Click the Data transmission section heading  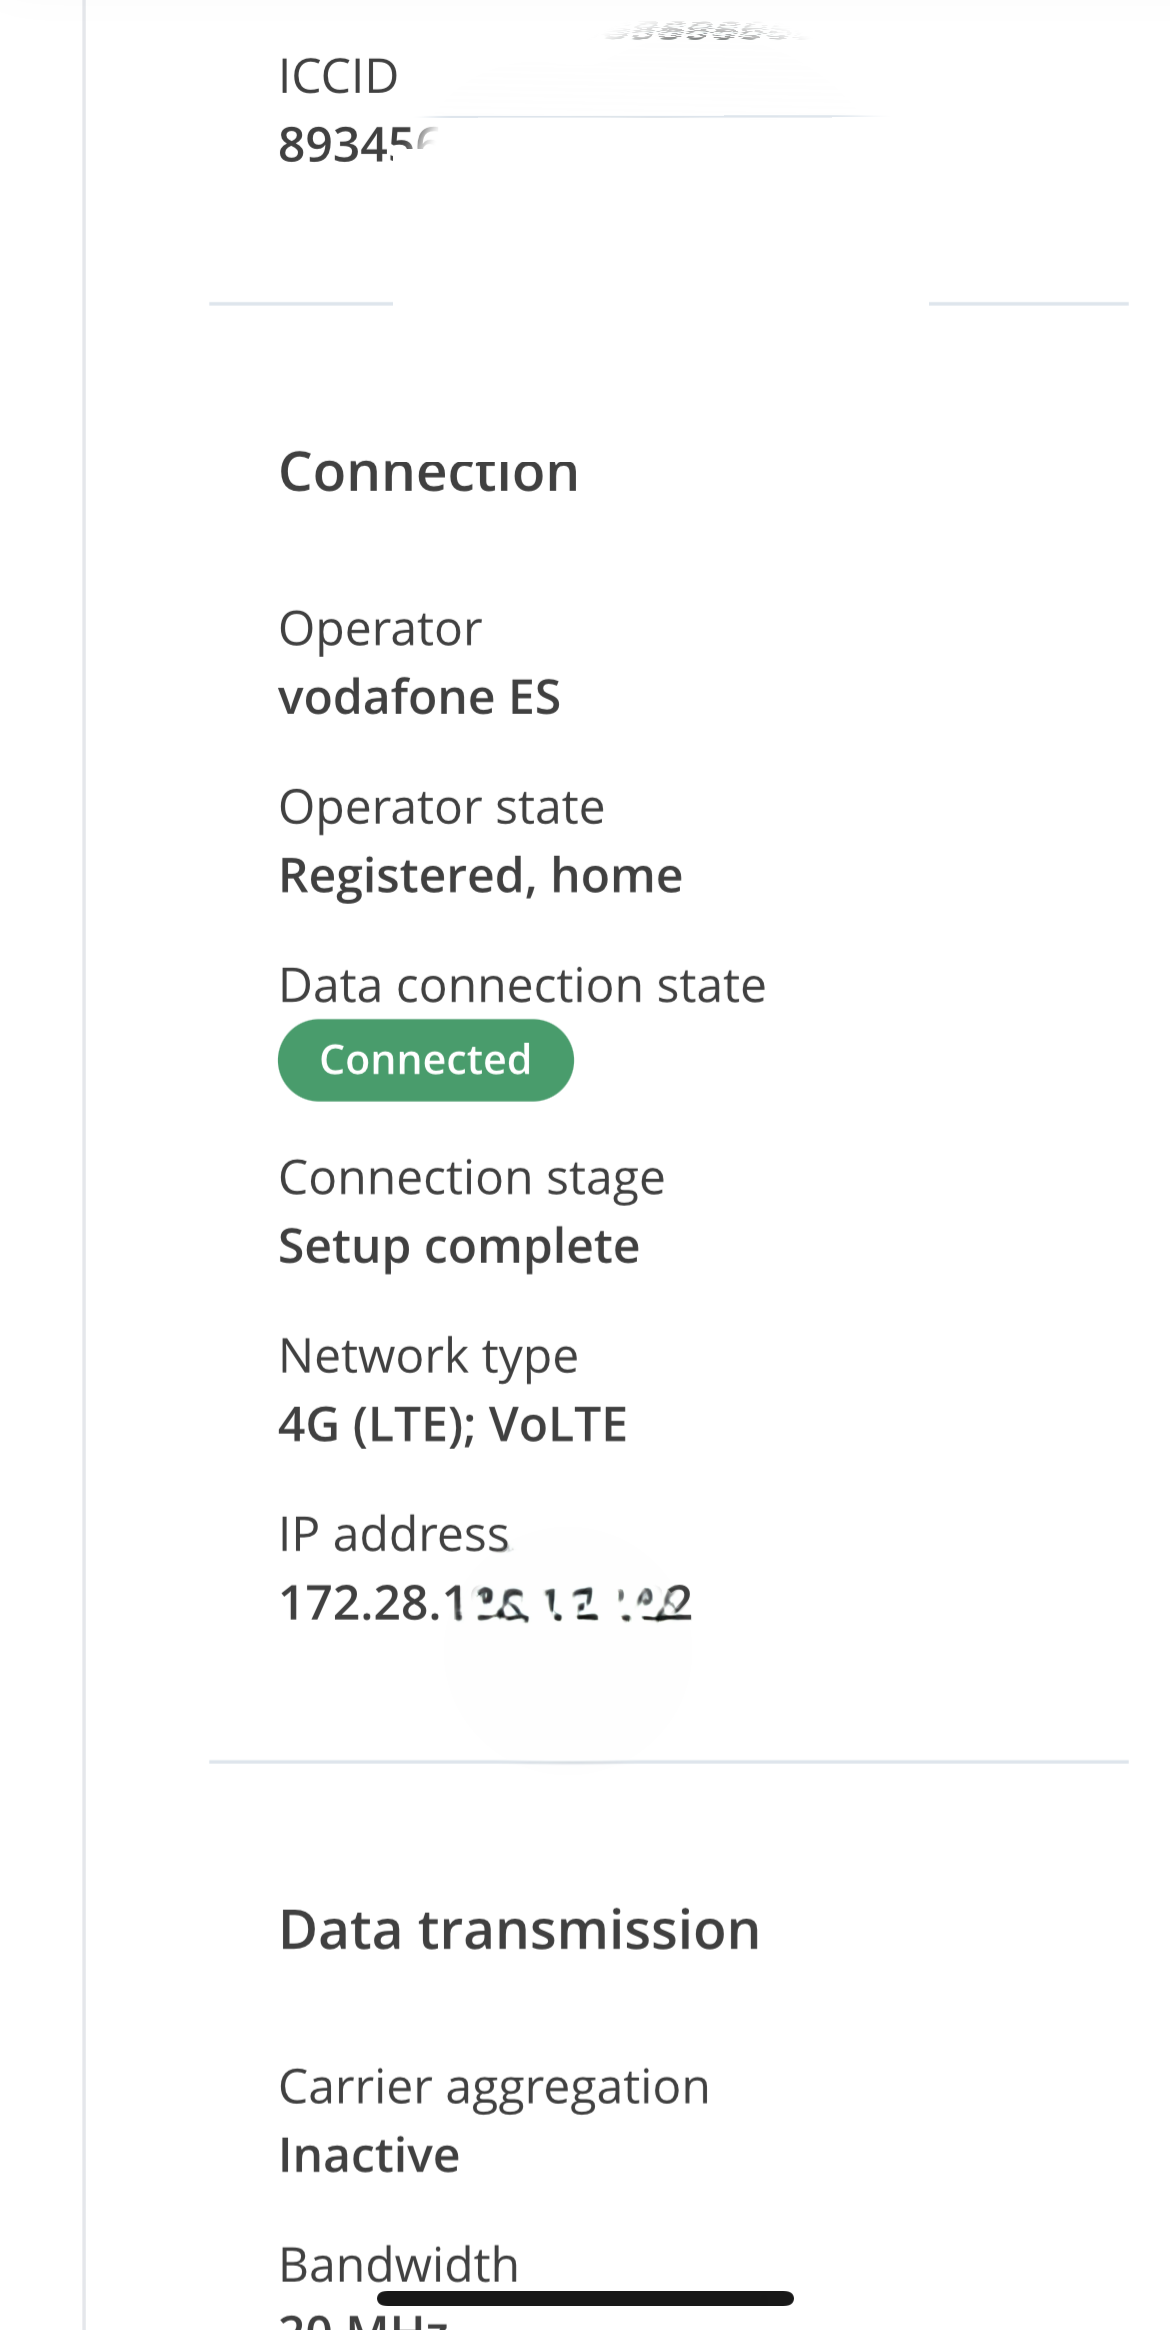click(x=519, y=1930)
